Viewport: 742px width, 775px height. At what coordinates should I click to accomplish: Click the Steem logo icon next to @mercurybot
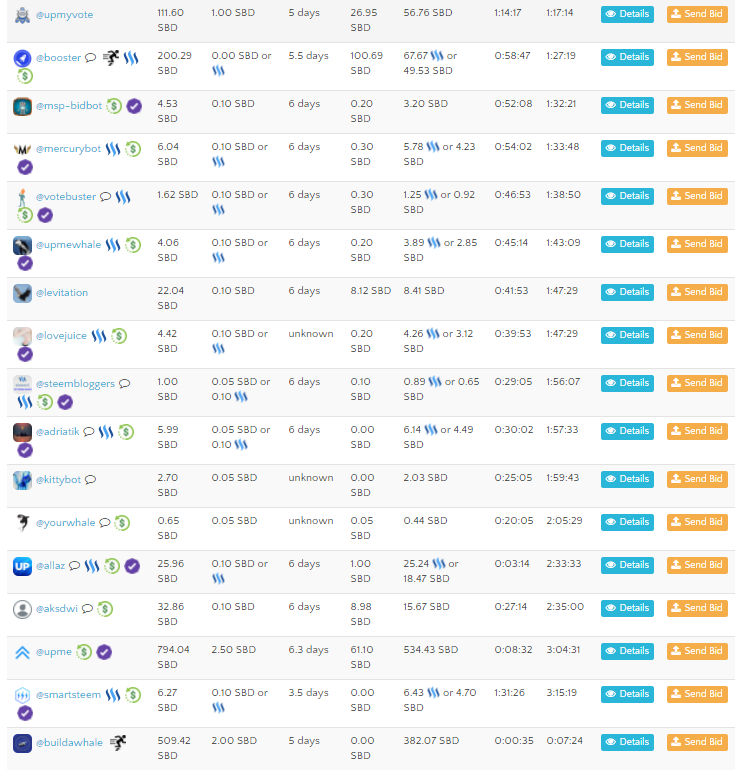(x=113, y=149)
